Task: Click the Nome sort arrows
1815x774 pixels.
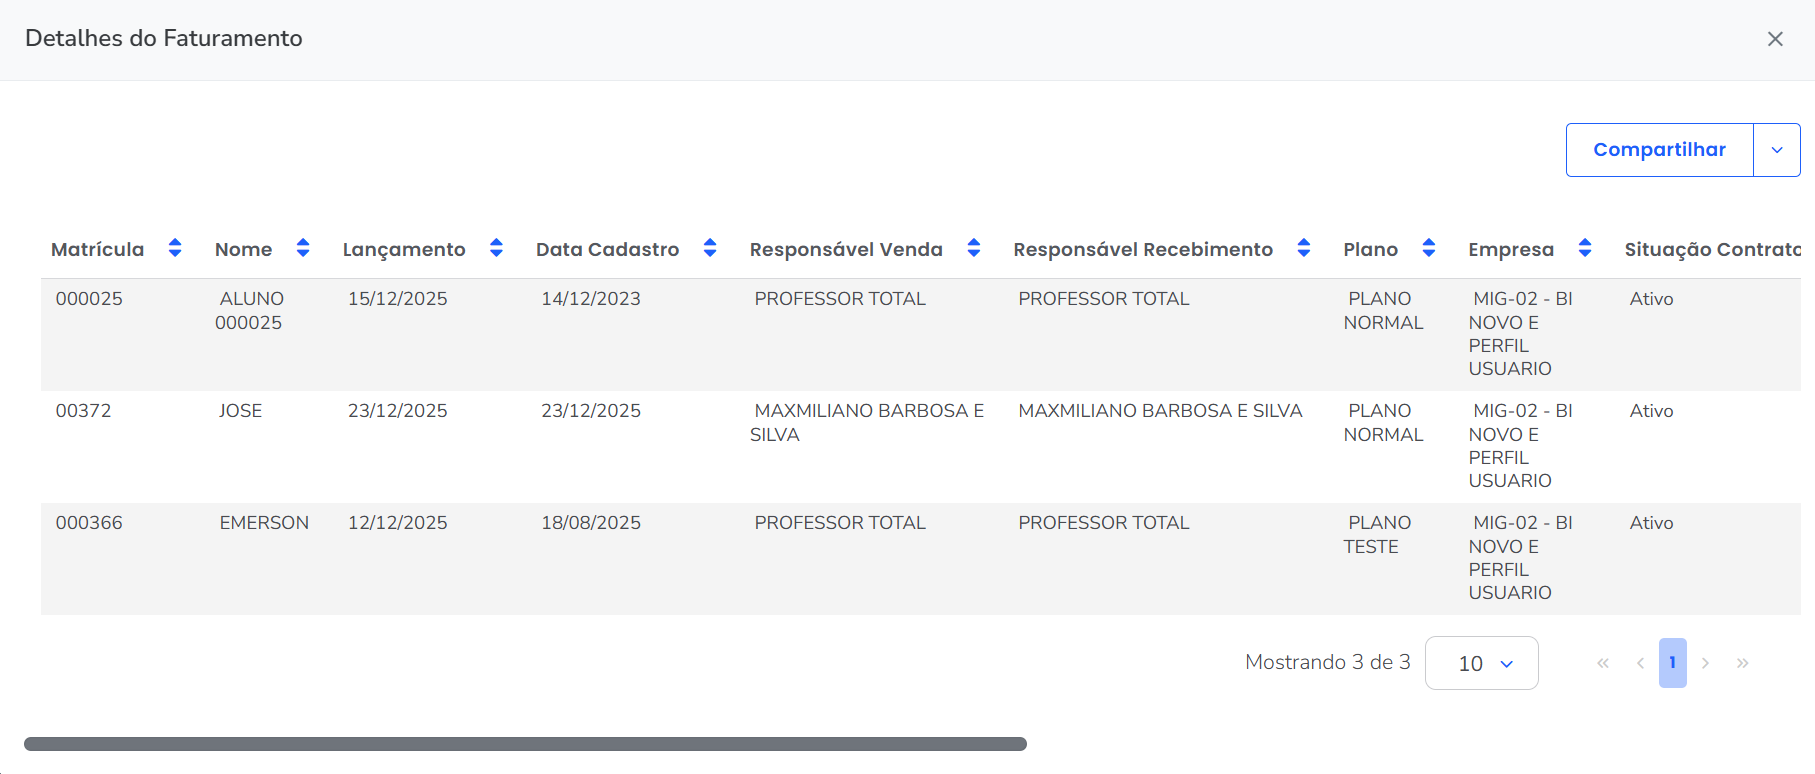Action: tap(303, 248)
